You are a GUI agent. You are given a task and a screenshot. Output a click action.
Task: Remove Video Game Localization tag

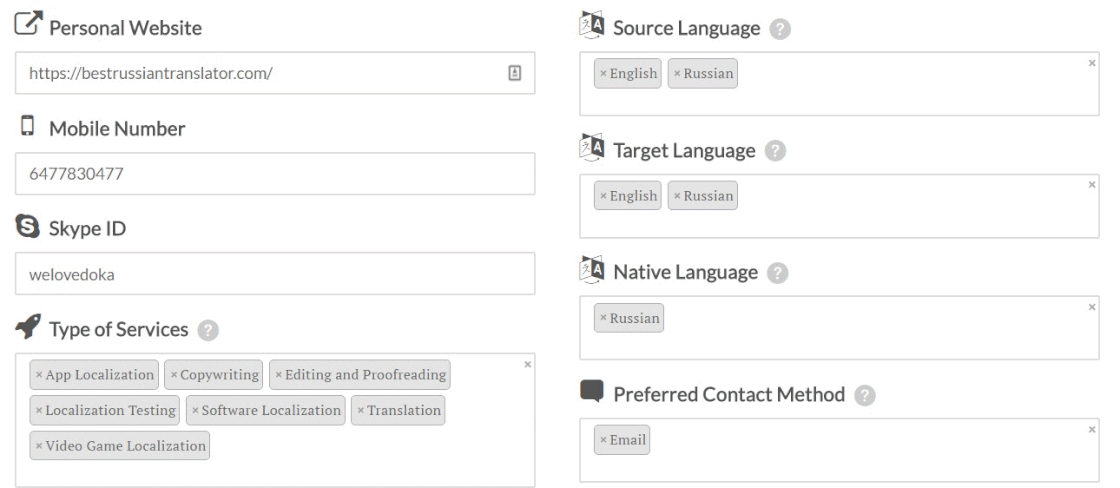pos(39,446)
